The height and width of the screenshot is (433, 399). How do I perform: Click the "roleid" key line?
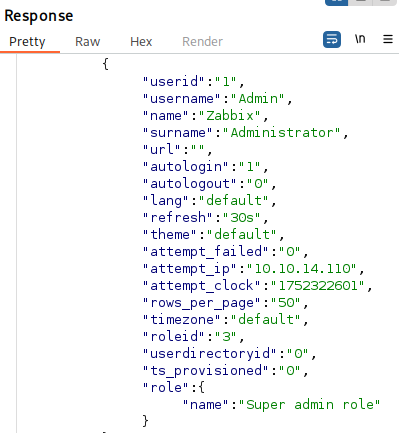(x=194, y=336)
